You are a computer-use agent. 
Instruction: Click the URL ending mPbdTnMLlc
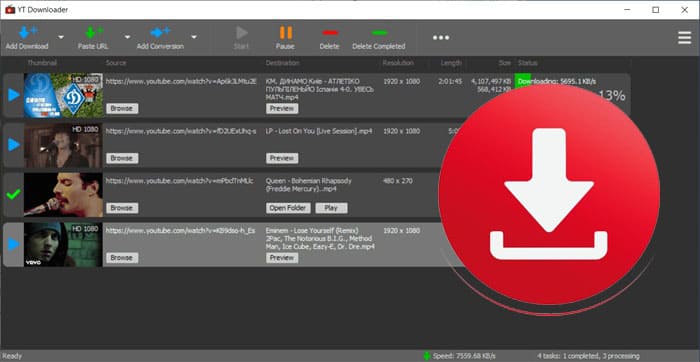tap(179, 181)
